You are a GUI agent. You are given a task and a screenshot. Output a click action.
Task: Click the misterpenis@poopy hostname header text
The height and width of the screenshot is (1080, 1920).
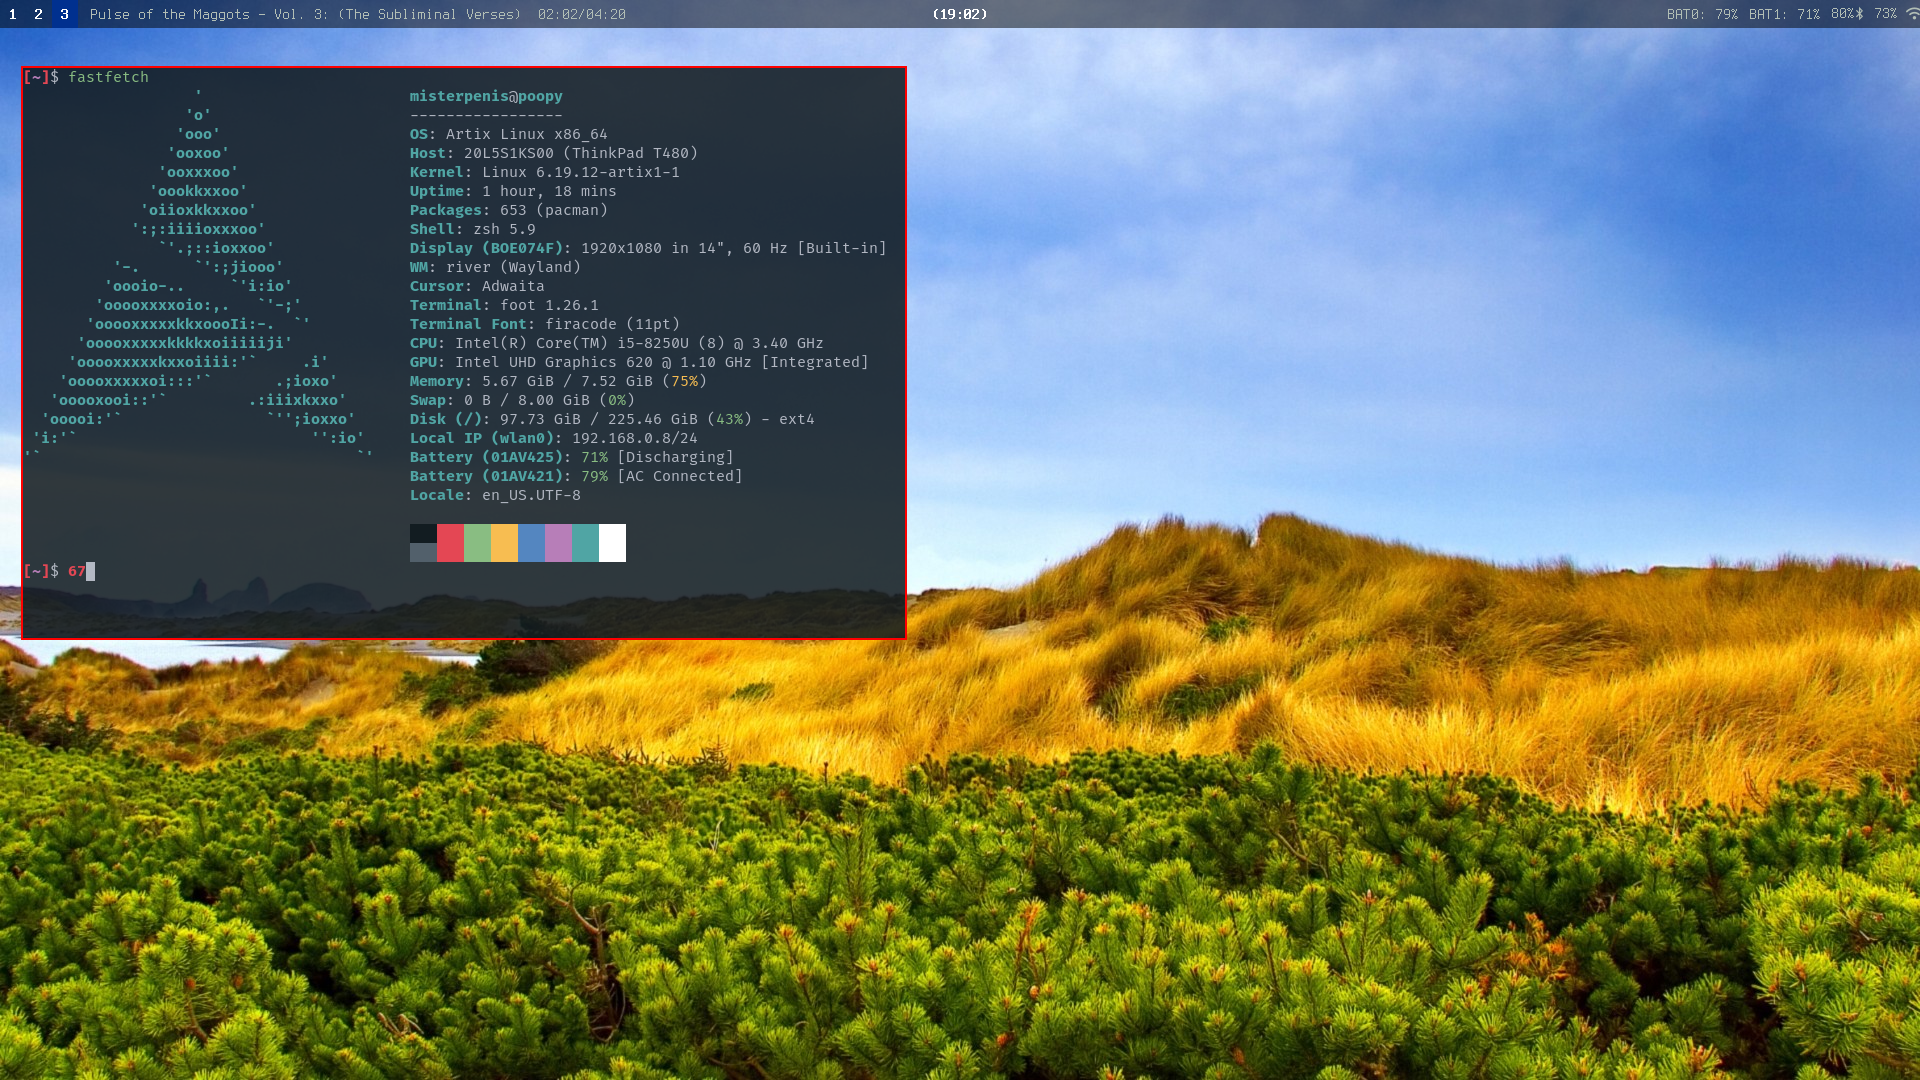point(486,96)
